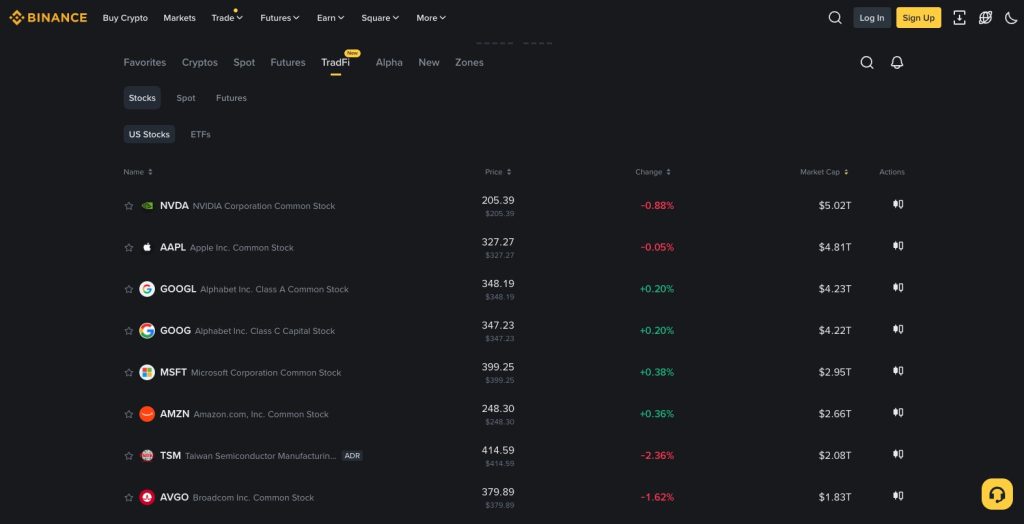The height and width of the screenshot is (524, 1024).
Task: Favorite MSFT with its star icon
Action: (129, 373)
